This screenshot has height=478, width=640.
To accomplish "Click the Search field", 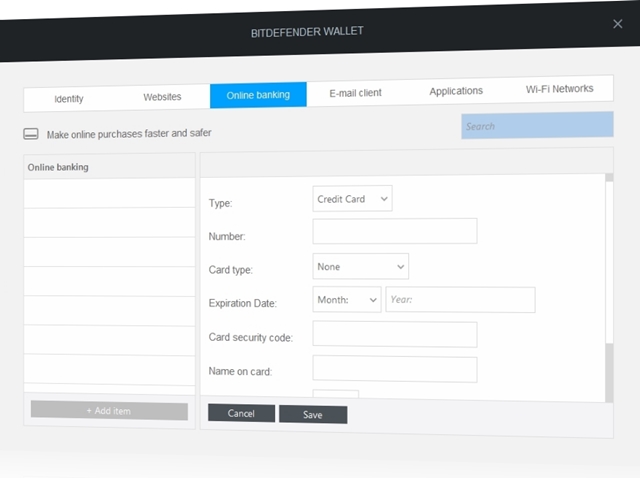I will [x=537, y=125].
